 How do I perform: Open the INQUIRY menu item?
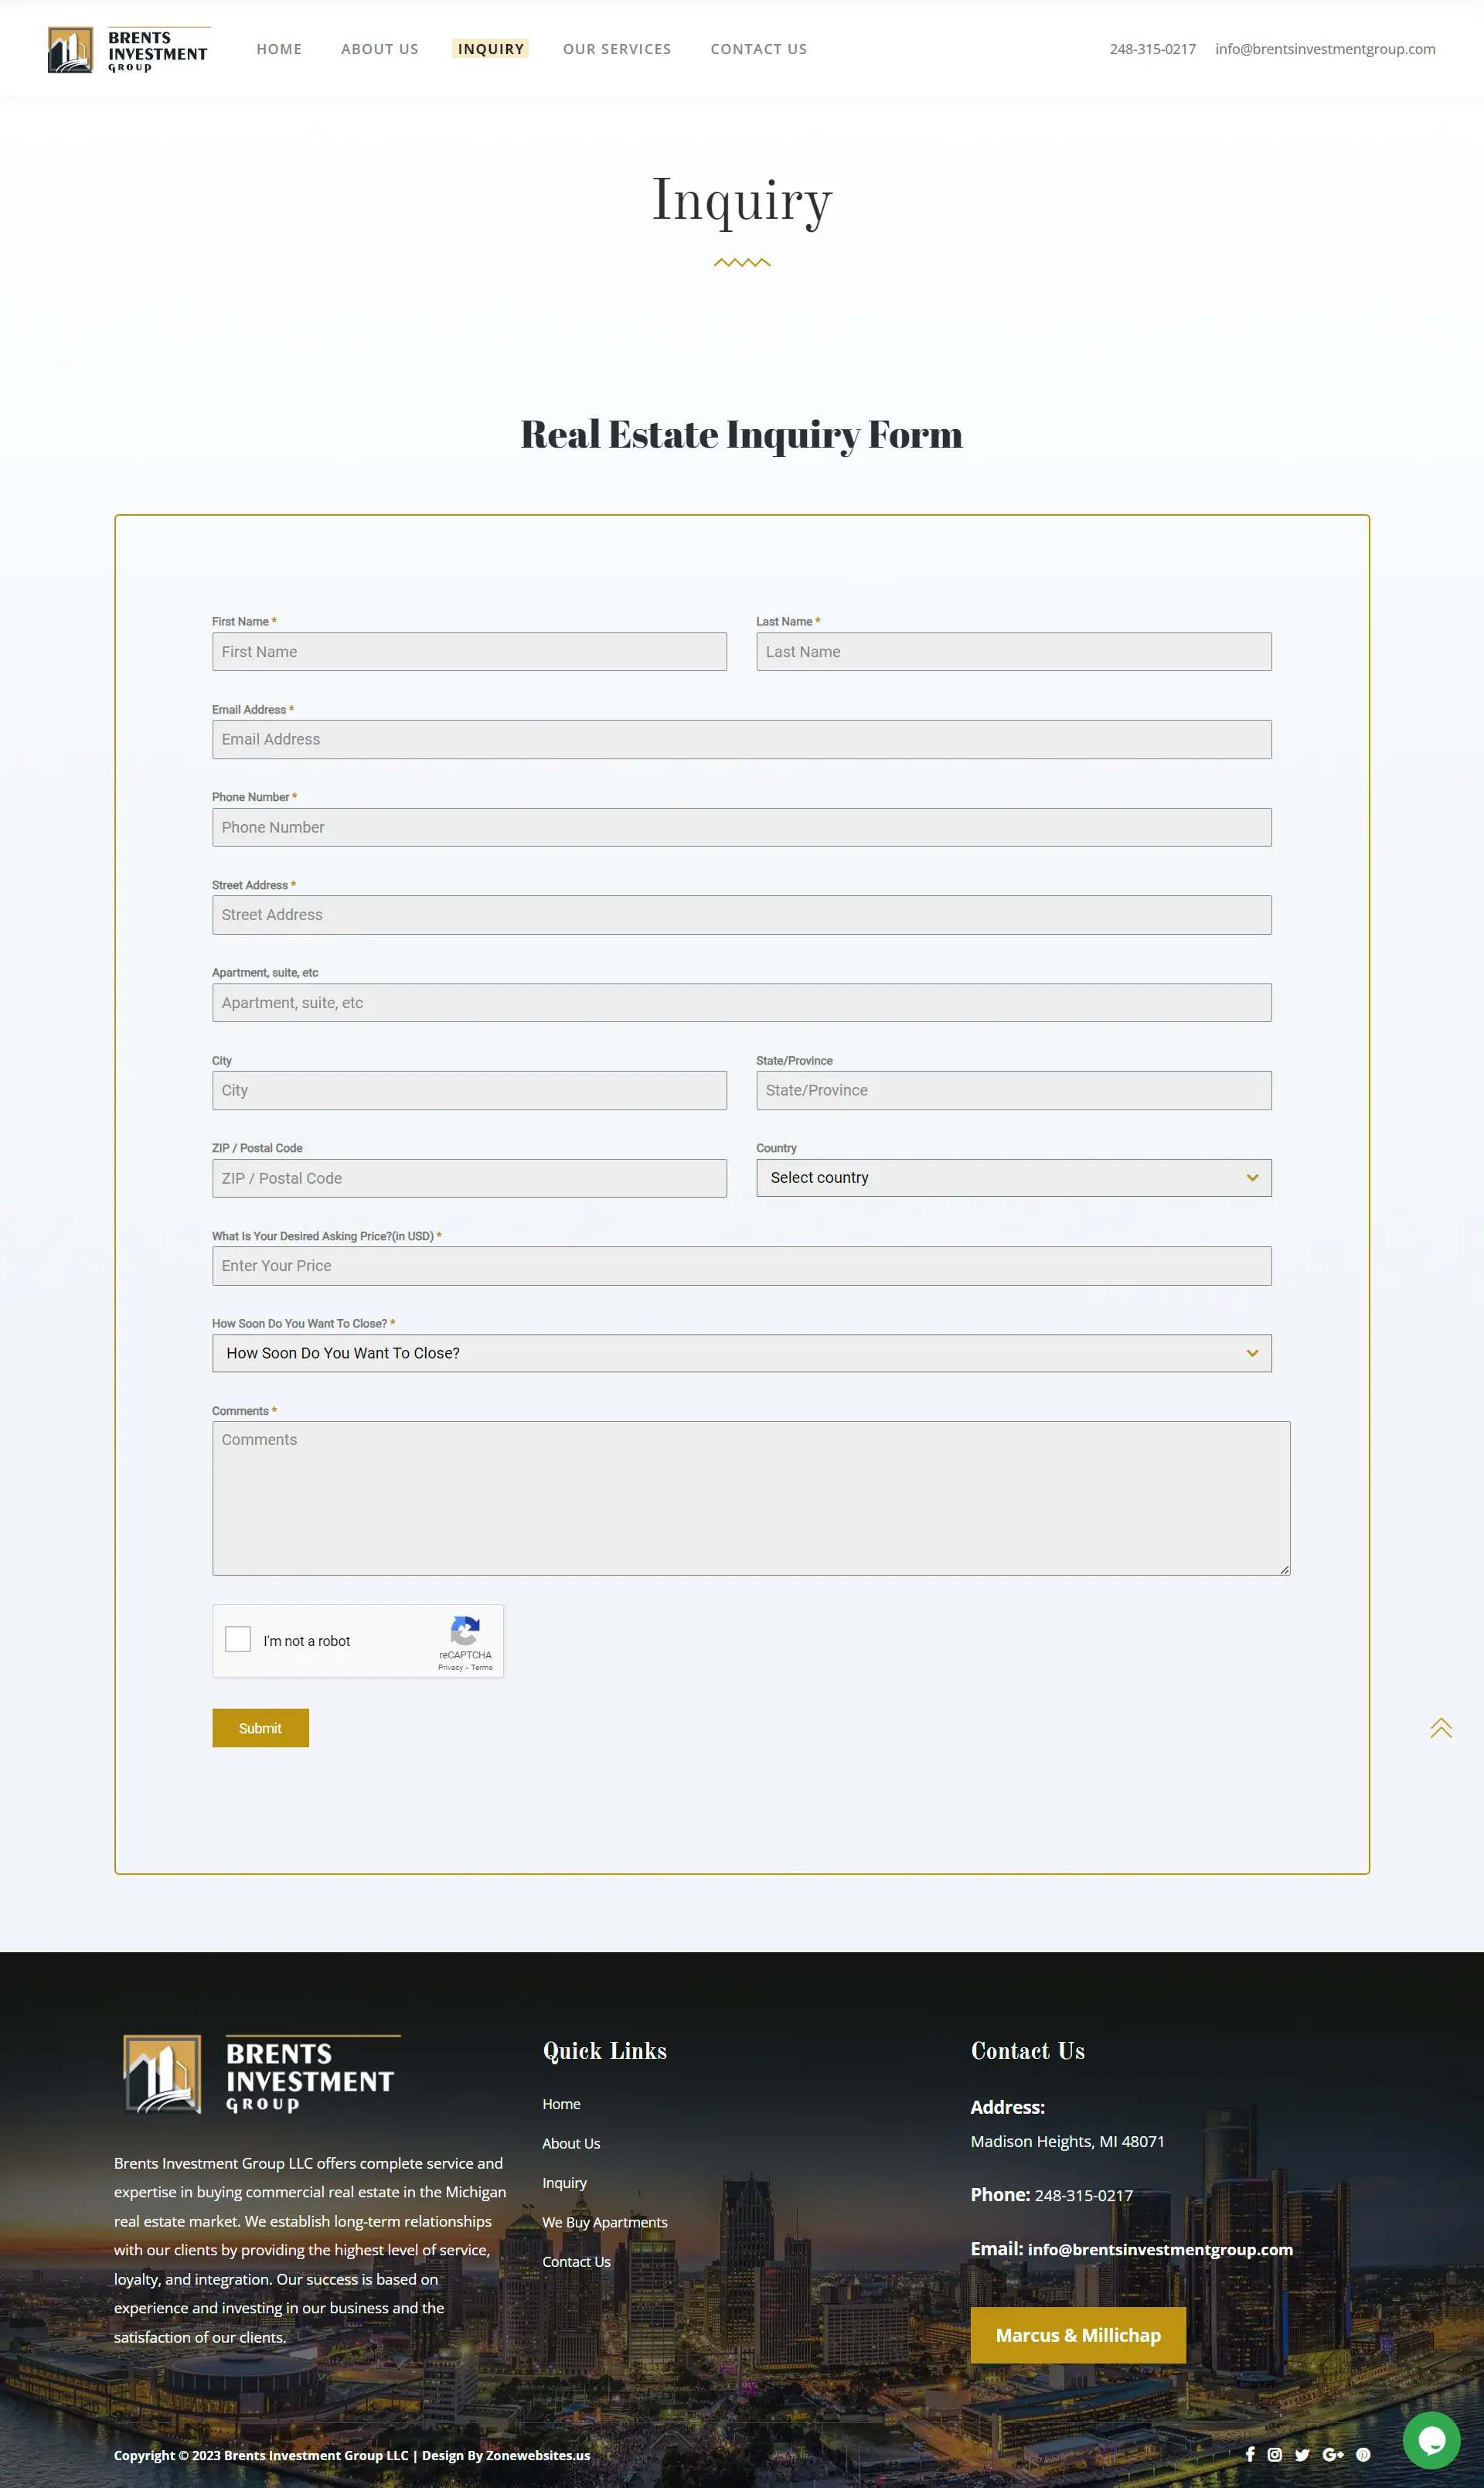(490, 49)
